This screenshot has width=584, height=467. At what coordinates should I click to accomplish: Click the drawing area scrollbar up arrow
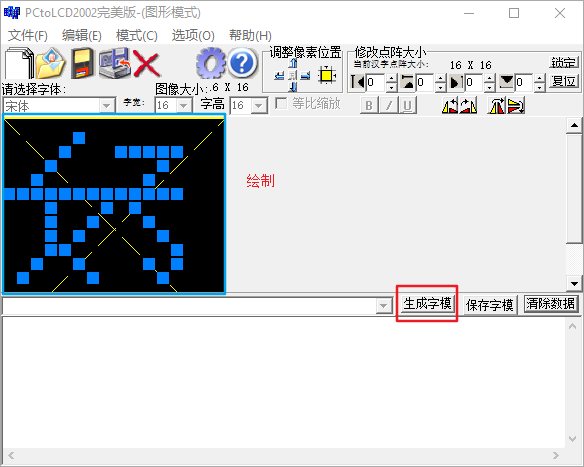574,125
